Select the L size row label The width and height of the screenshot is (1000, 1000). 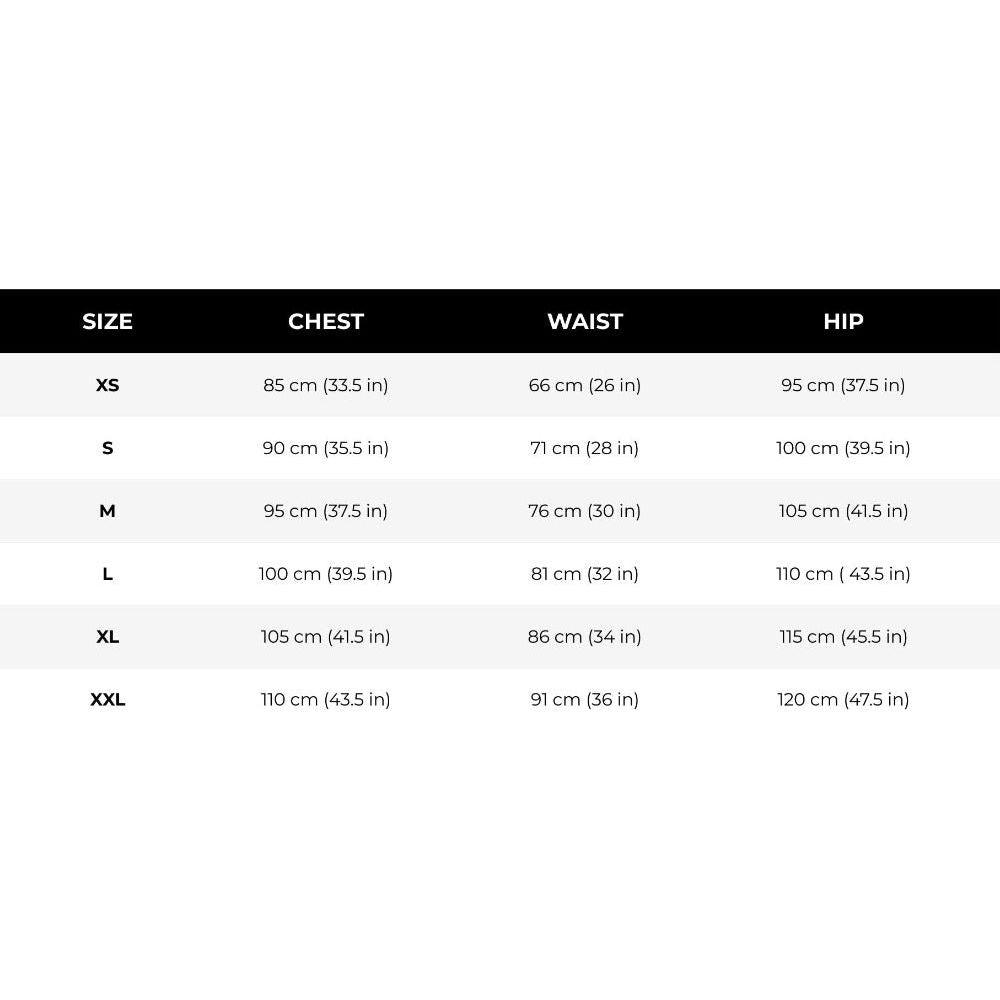point(107,574)
